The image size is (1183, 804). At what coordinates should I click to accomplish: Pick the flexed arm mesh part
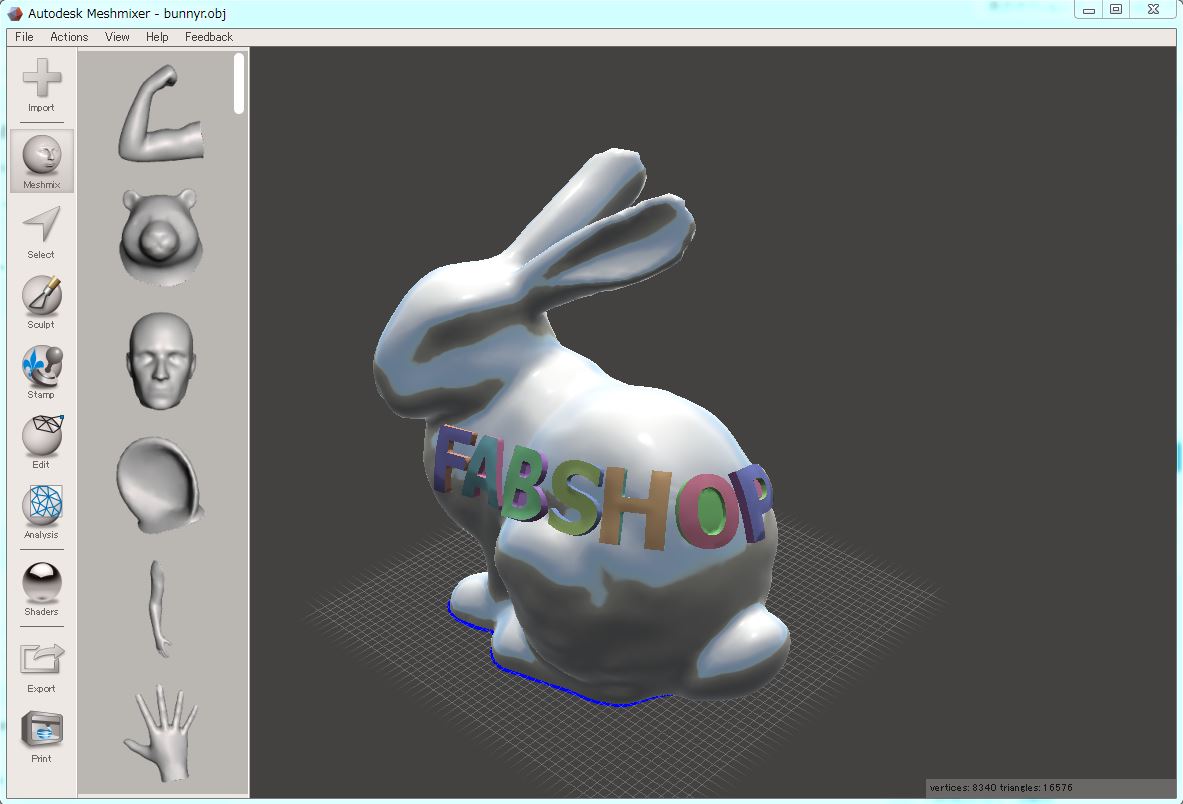tap(161, 113)
